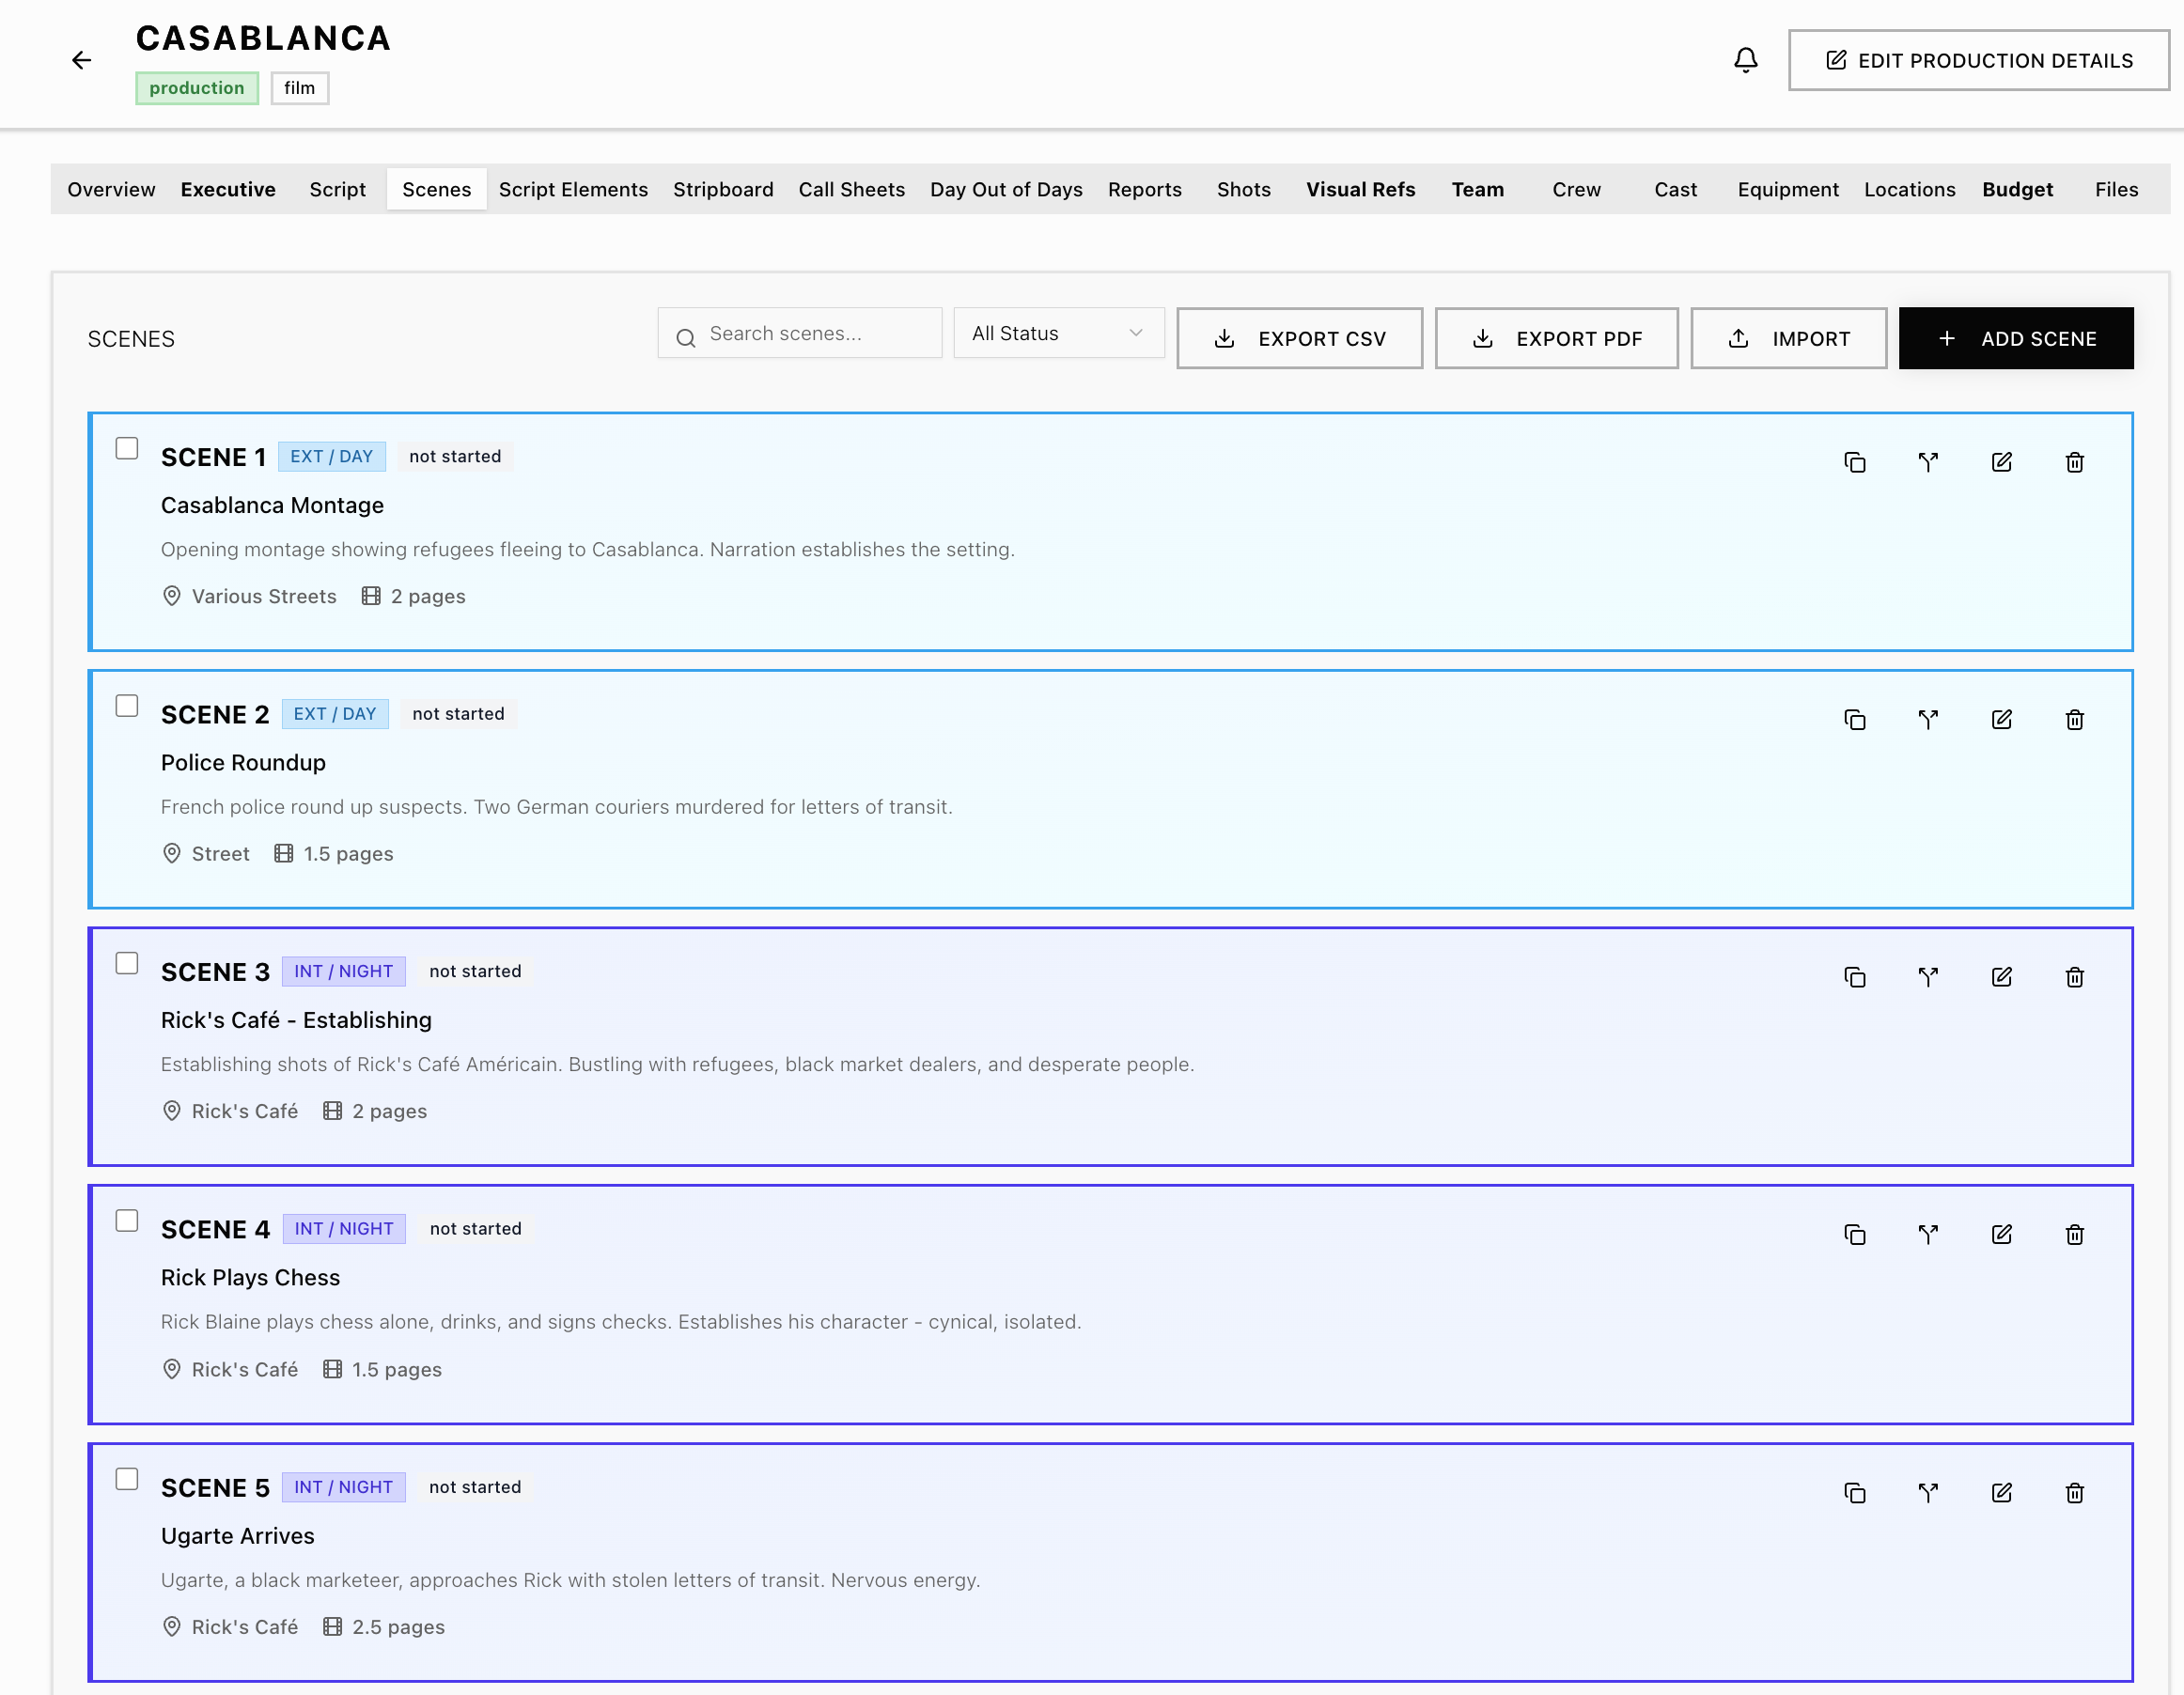Edit Scene 5 with the pencil icon
2184x1695 pixels.
(2001, 1492)
